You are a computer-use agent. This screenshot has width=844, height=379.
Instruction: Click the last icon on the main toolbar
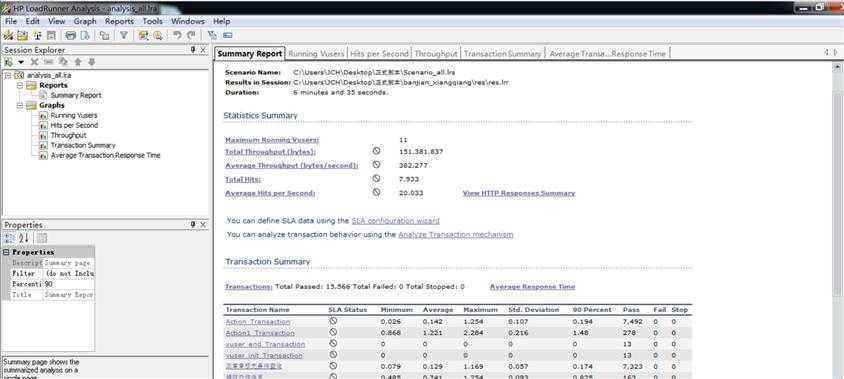click(x=228, y=36)
